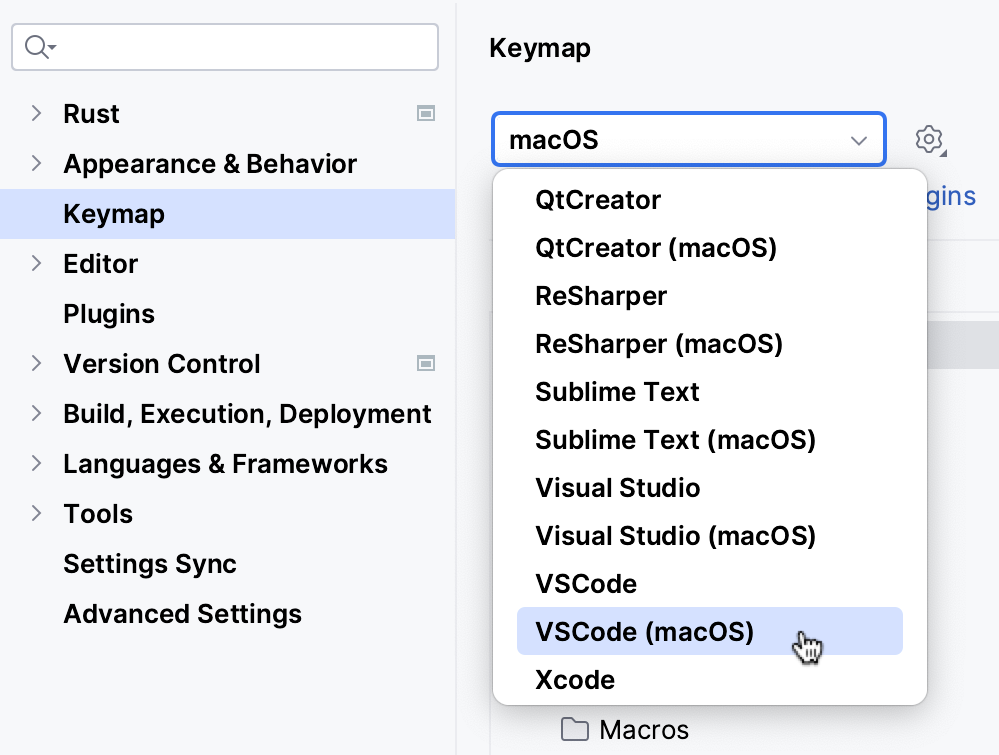Choose the Visual Studio (macOS) keymap
Screen dimensions: 999x755
click(675, 535)
